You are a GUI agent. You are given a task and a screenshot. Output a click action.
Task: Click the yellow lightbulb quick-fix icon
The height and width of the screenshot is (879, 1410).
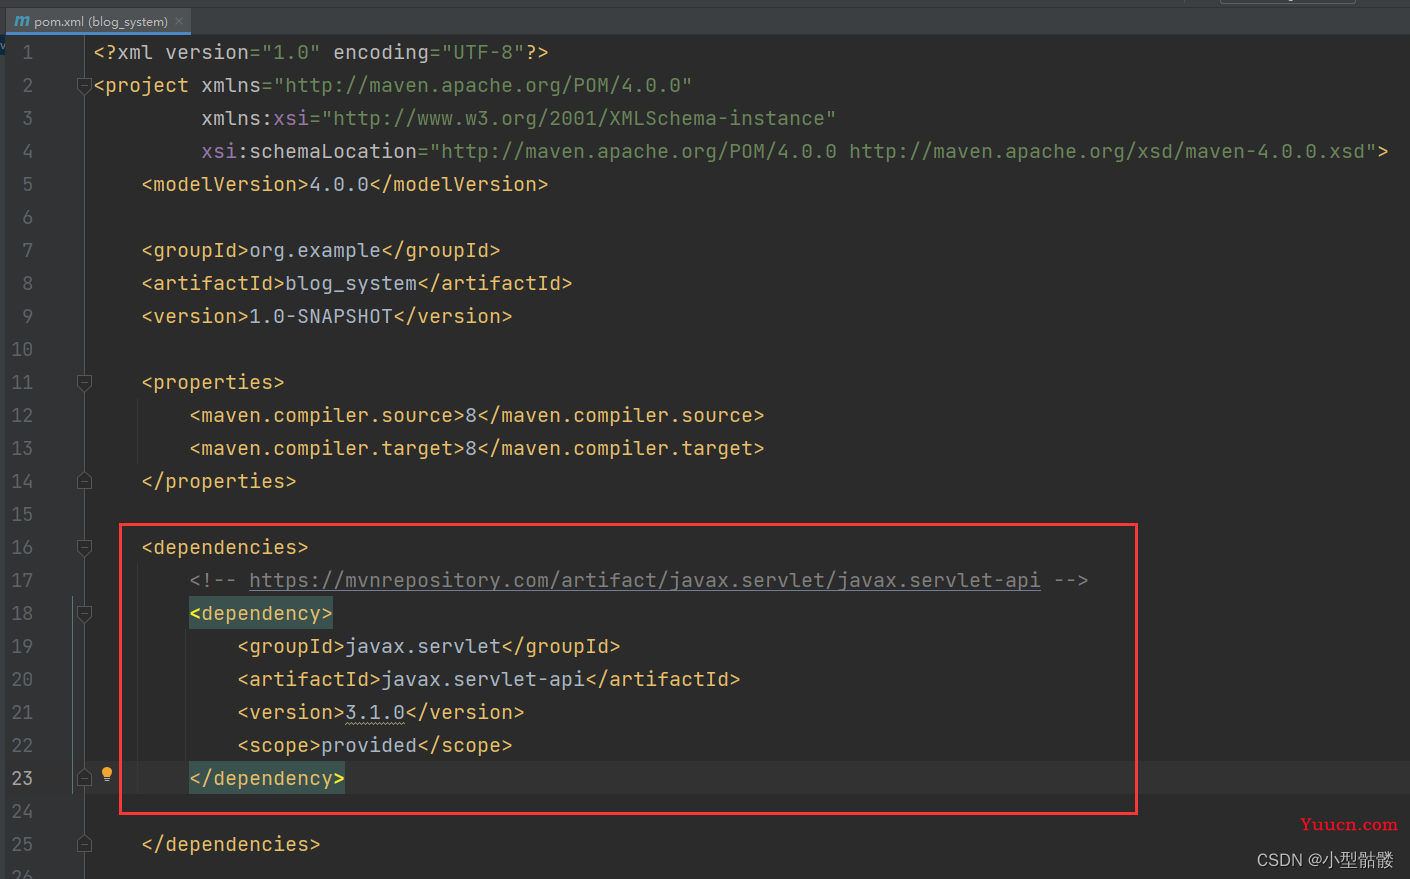point(107,774)
